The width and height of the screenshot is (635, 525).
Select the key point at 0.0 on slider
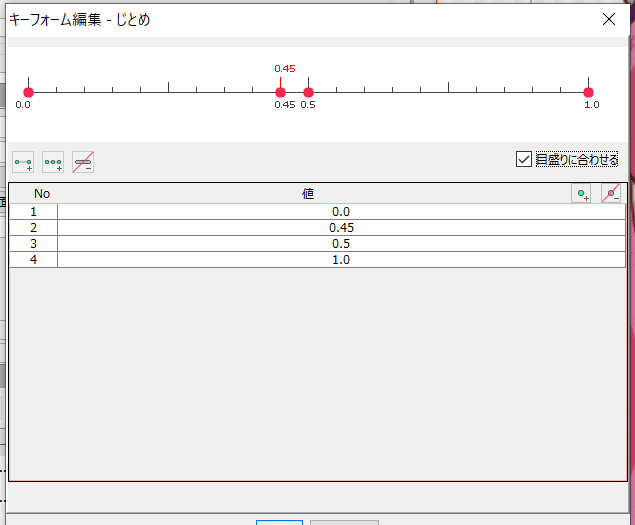[28, 92]
